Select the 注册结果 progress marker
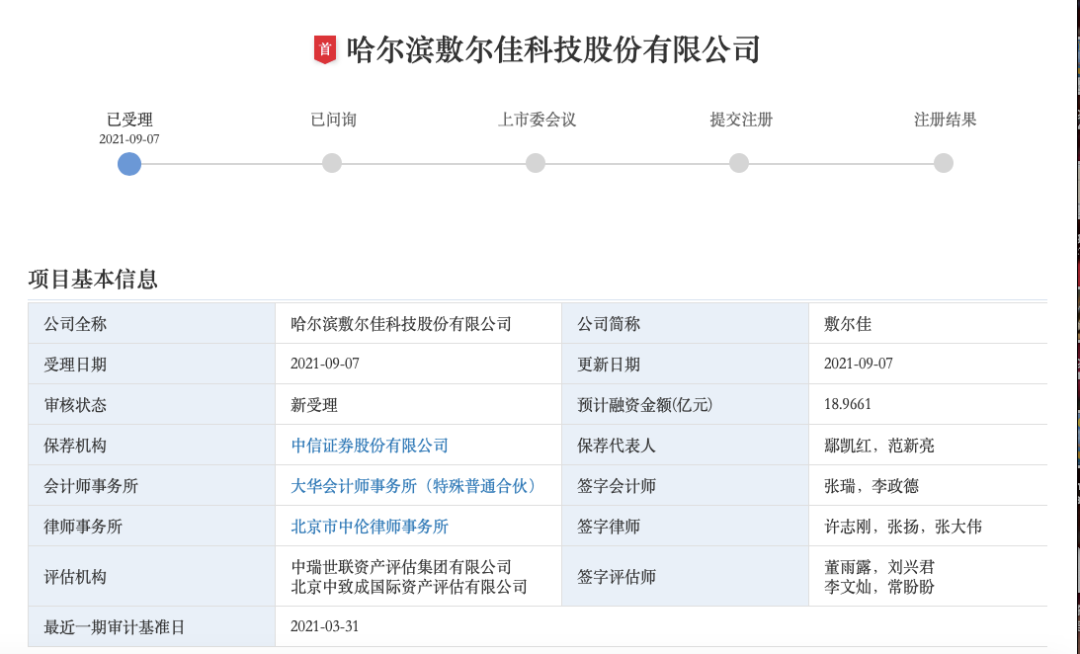Screen dimensions: 1080x654 pyautogui.click(x=944, y=163)
